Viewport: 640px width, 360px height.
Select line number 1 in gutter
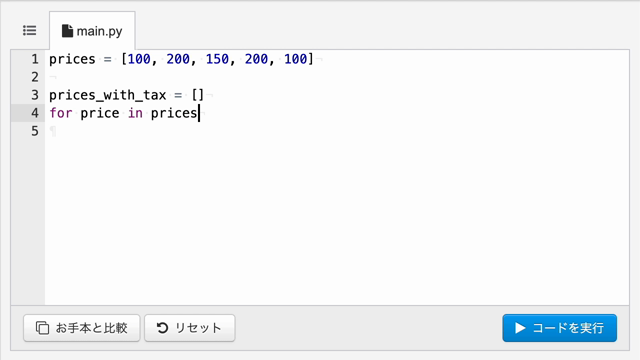click(35, 59)
